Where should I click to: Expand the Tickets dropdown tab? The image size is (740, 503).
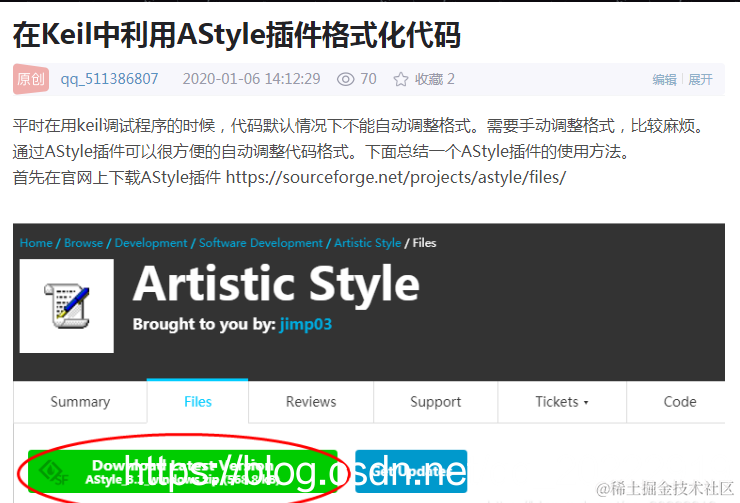[x=562, y=402]
